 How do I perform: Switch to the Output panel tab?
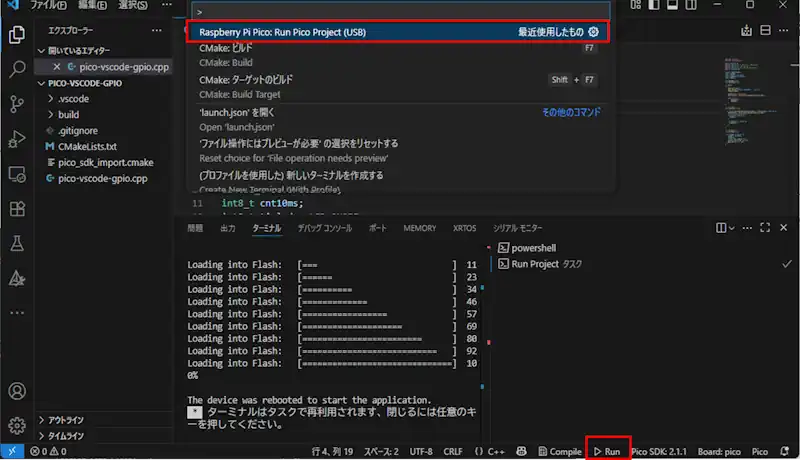coord(228,228)
